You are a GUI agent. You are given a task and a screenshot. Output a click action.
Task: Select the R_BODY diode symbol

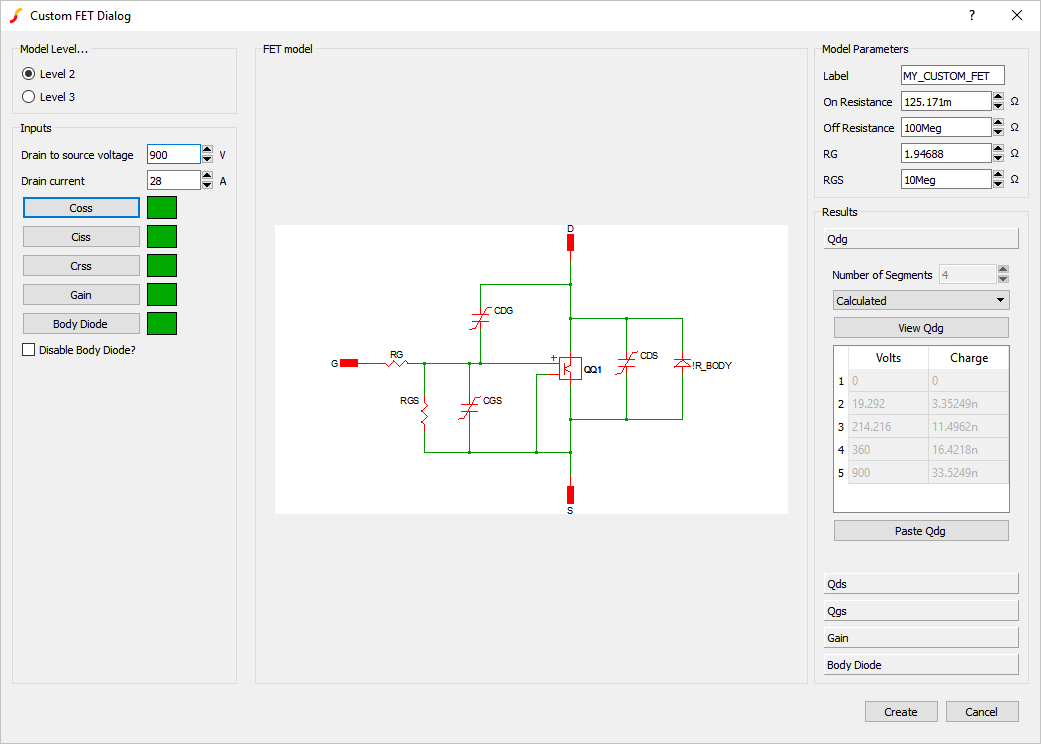pyautogui.click(x=683, y=365)
